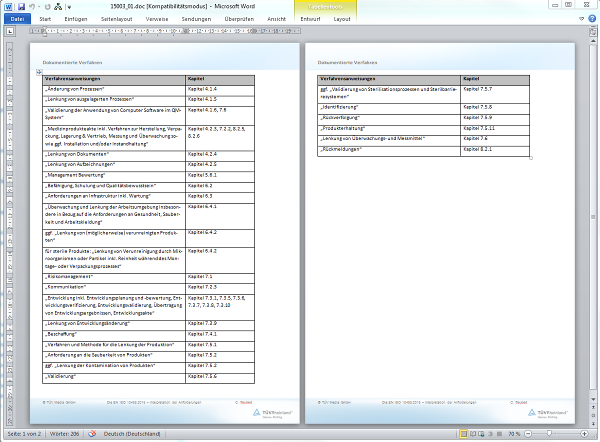Open the Select Browse Object button on the scrollbar
Screen dimensions: 600x442
[x=594, y=416]
